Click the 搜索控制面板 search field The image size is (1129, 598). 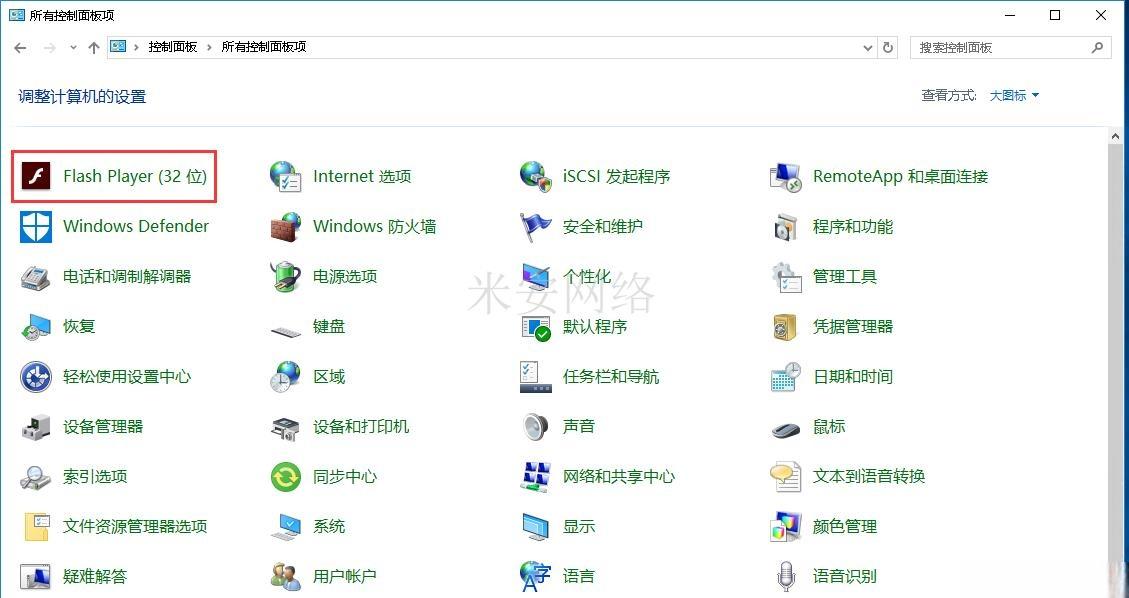click(1010, 47)
